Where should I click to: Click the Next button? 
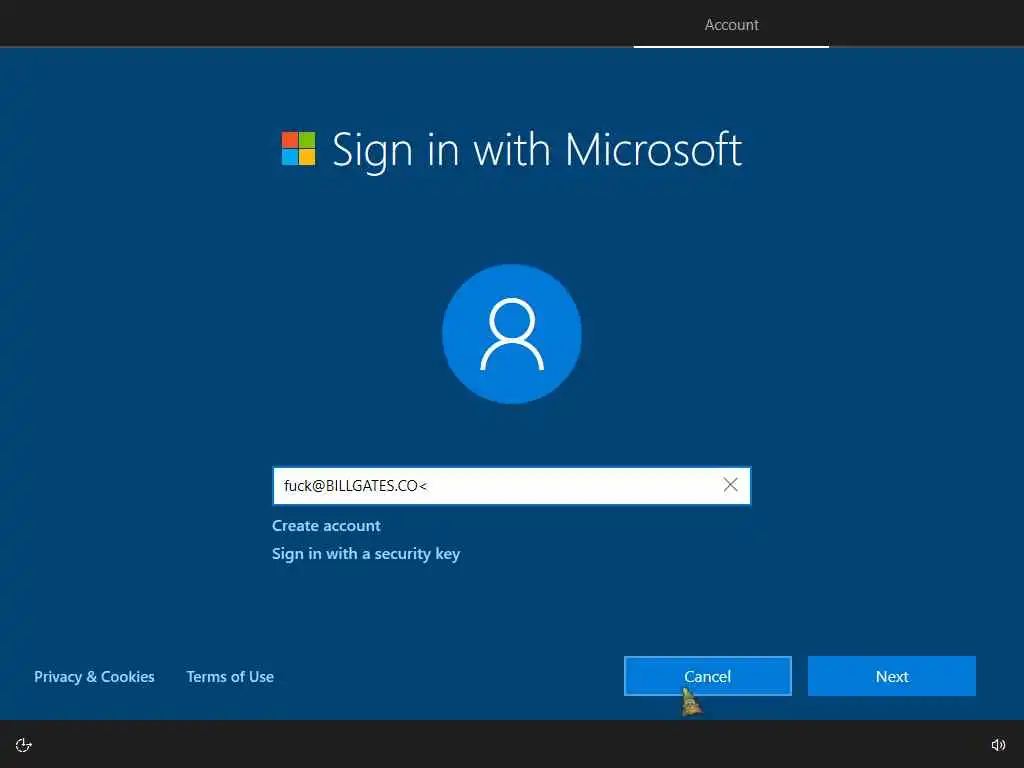coord(891,676)
